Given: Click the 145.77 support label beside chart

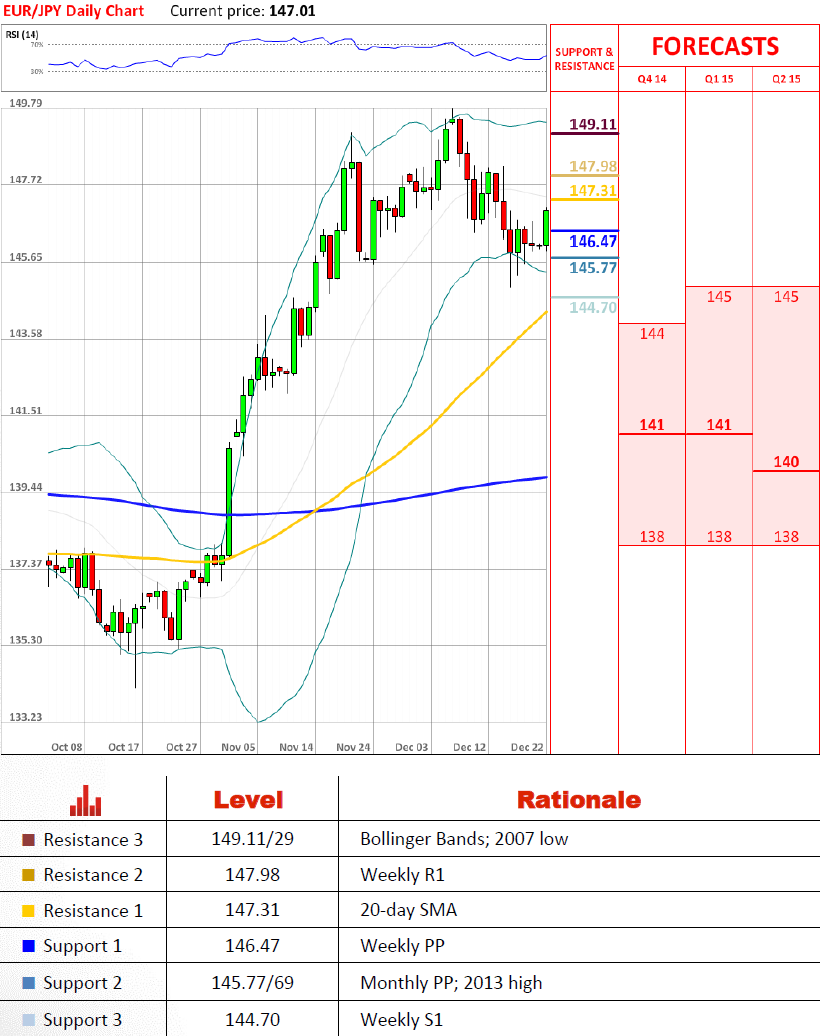Looking at the screenshot, I should tap(593, 268).
